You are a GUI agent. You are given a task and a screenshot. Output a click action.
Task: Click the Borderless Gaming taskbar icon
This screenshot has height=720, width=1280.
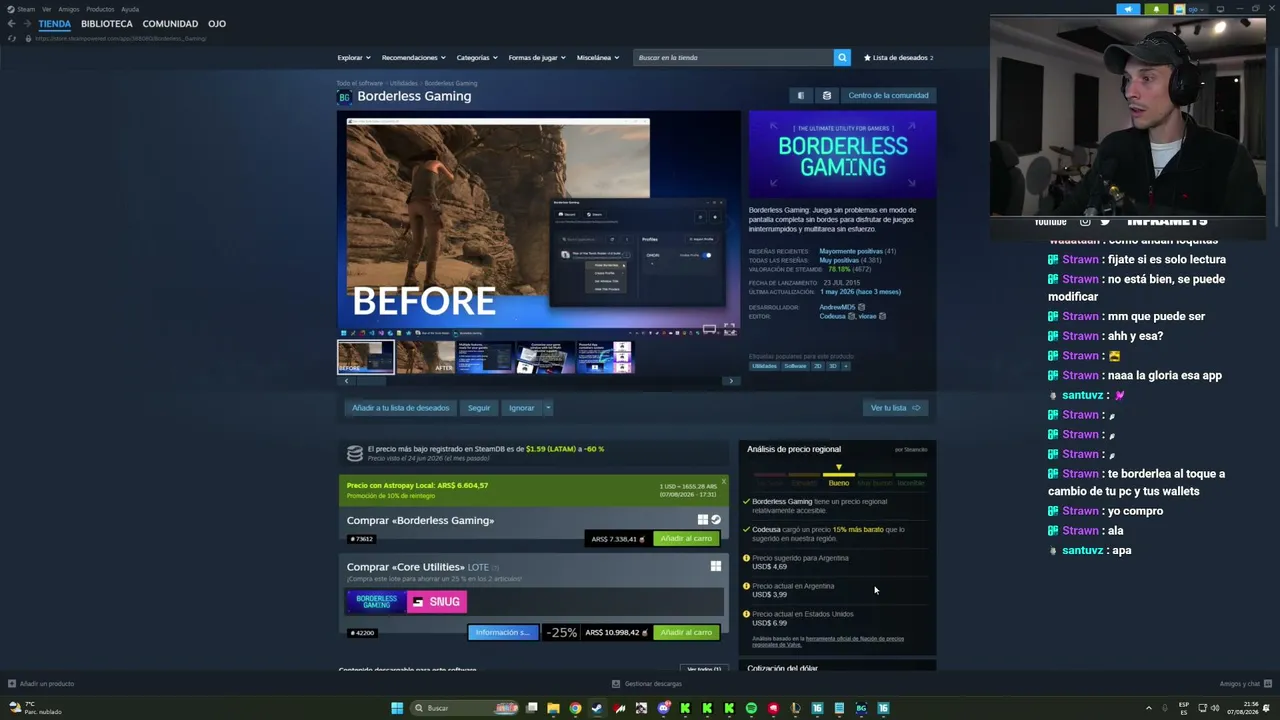[x=861, y=708]
